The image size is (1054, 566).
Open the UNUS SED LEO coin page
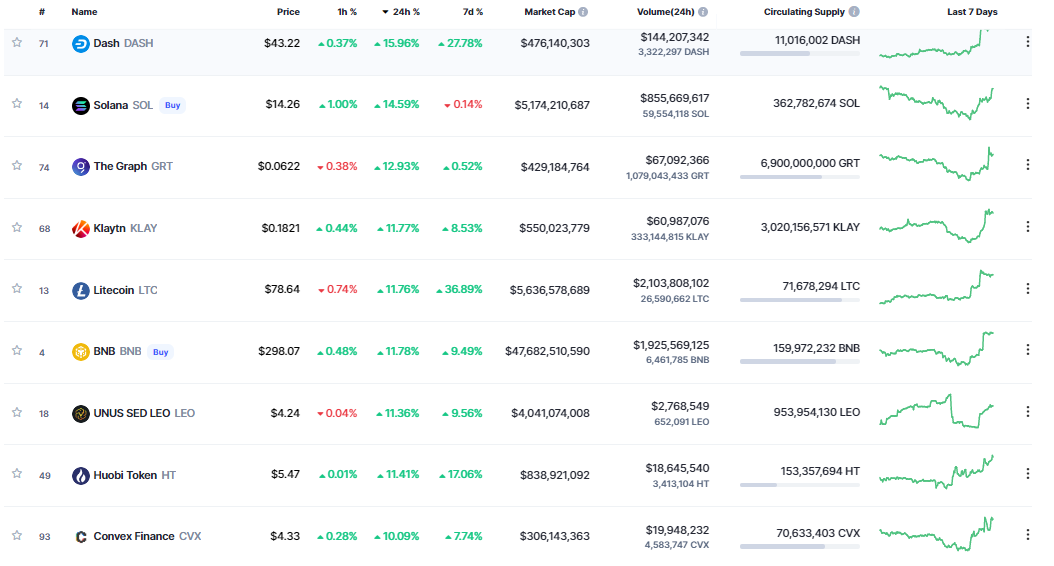click(131, 413)
